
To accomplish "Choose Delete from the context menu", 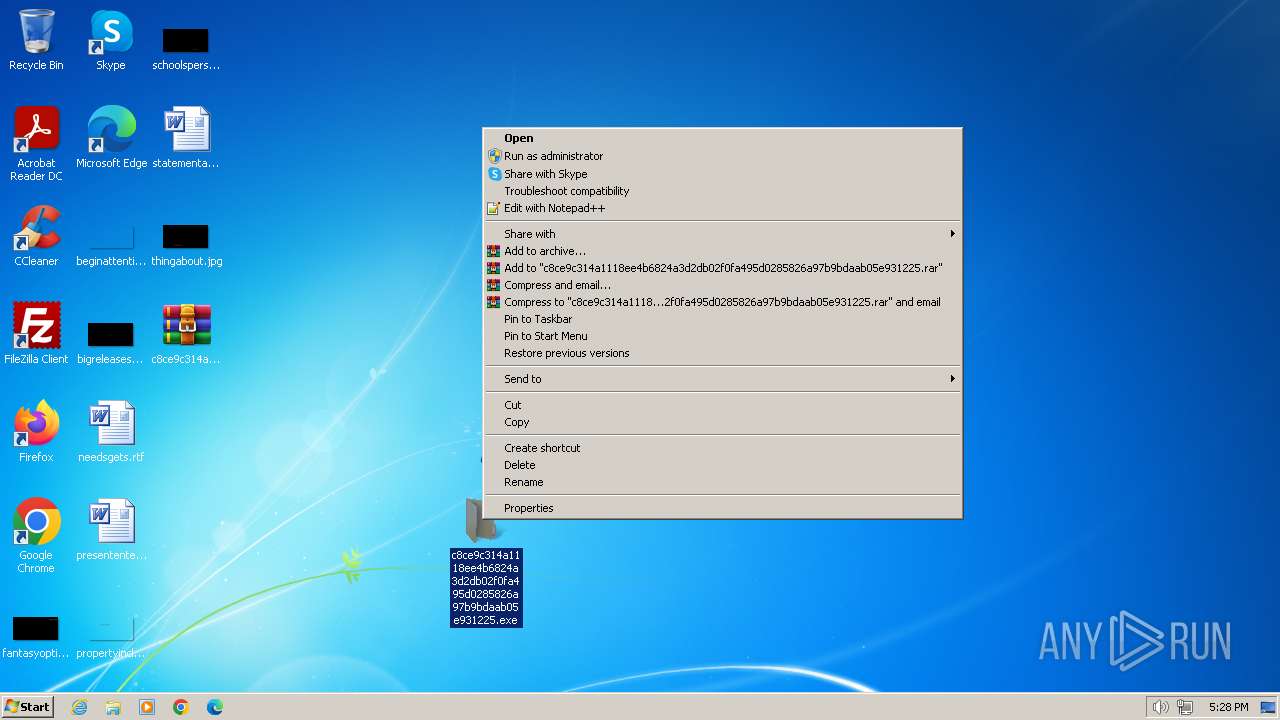I will (722, 465).
